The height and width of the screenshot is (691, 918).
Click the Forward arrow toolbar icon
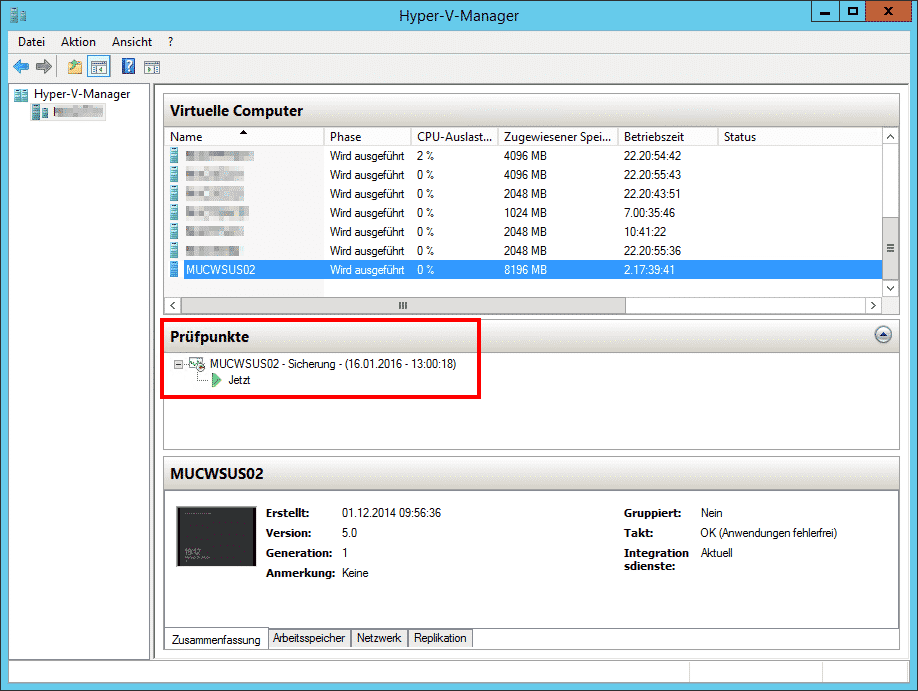(44, 67)
